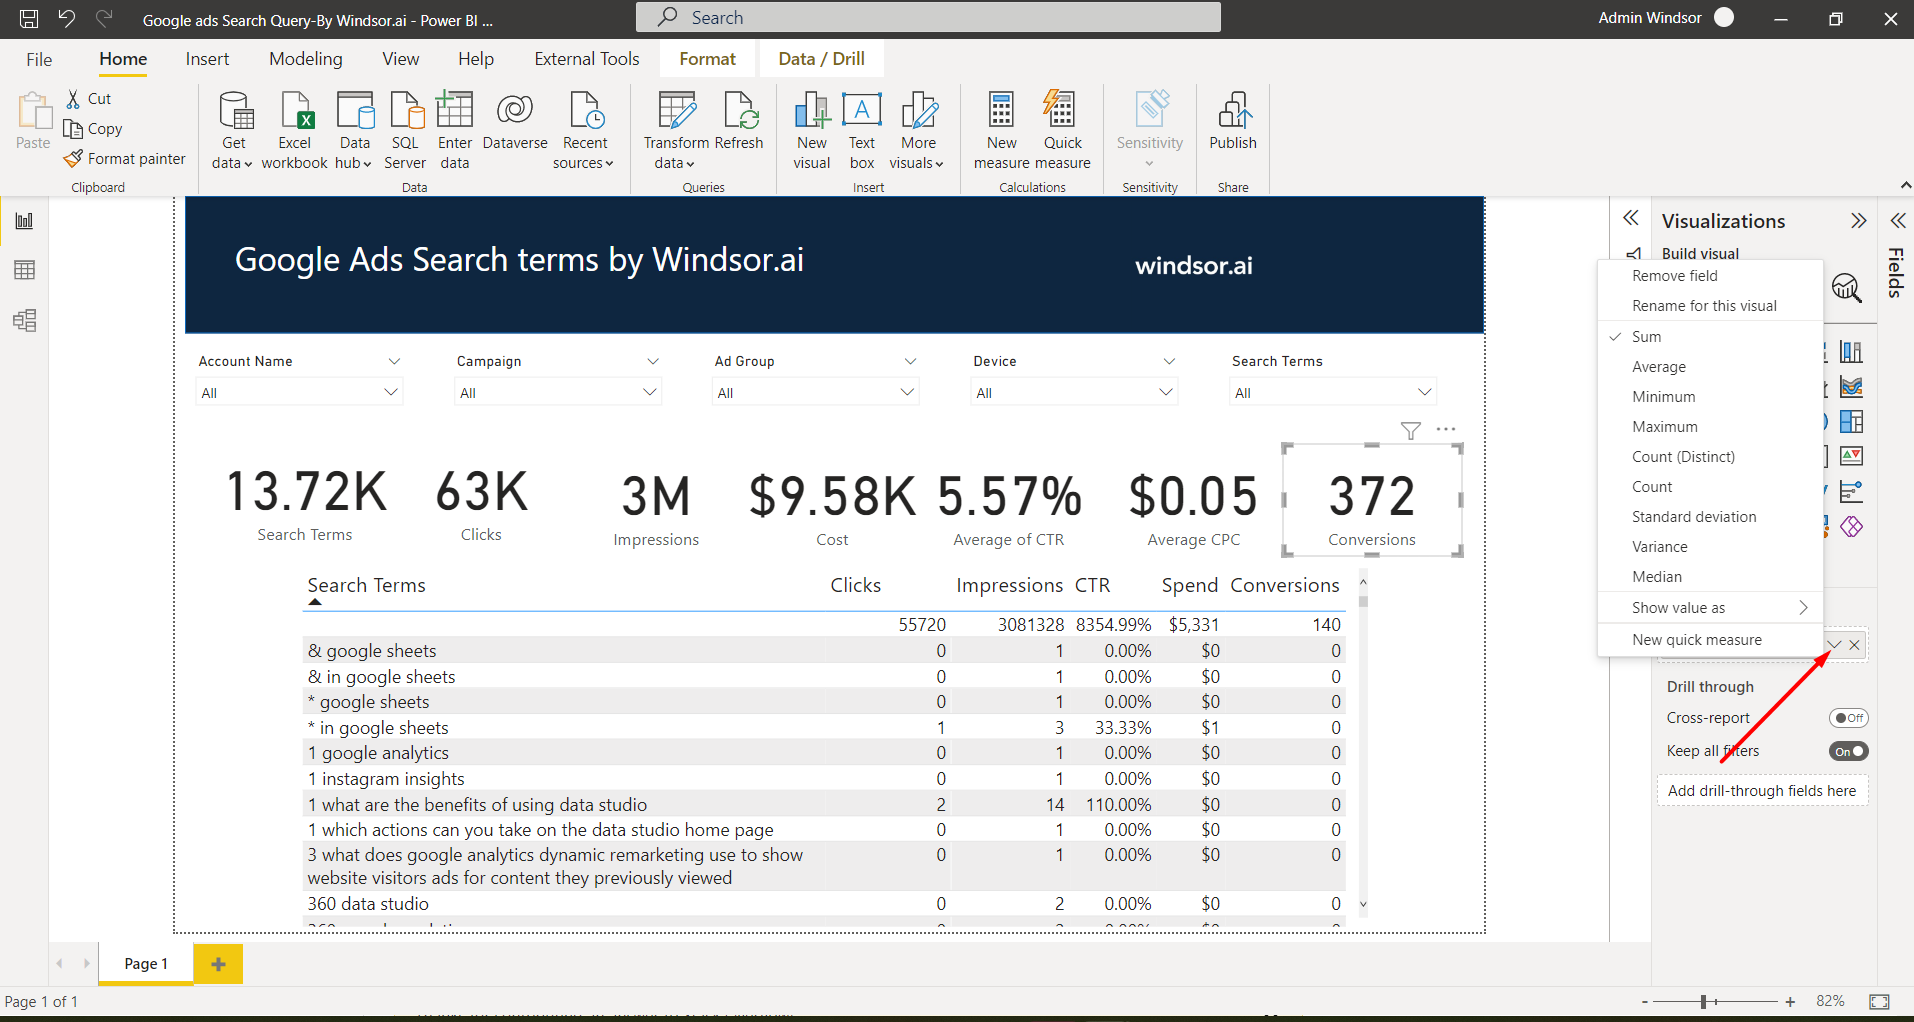
Task: Switch to the Insert ribbon tab
Action: pyautogui.click(x=207, y=59)
